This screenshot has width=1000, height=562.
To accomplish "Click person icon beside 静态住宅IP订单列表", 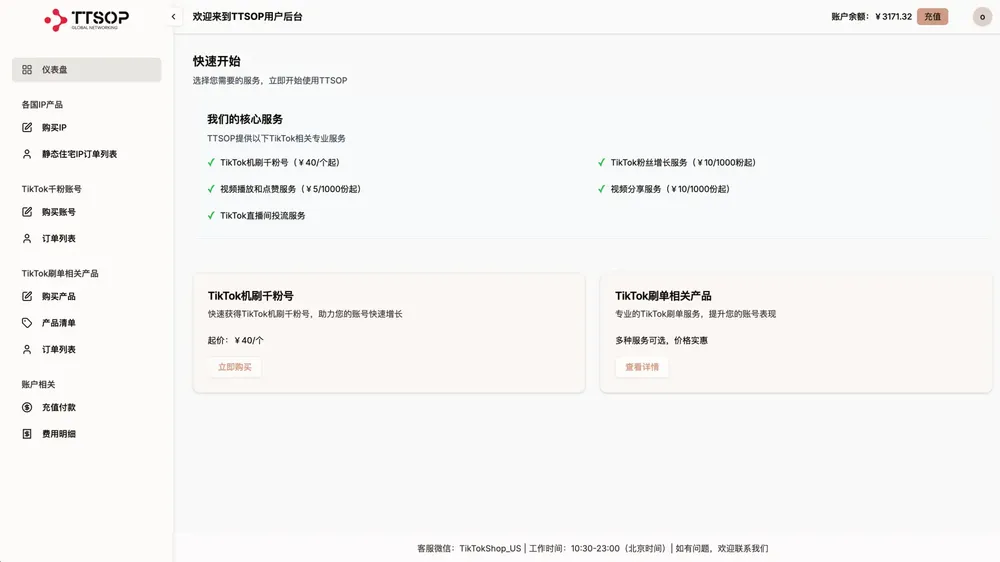I will 27,154.
